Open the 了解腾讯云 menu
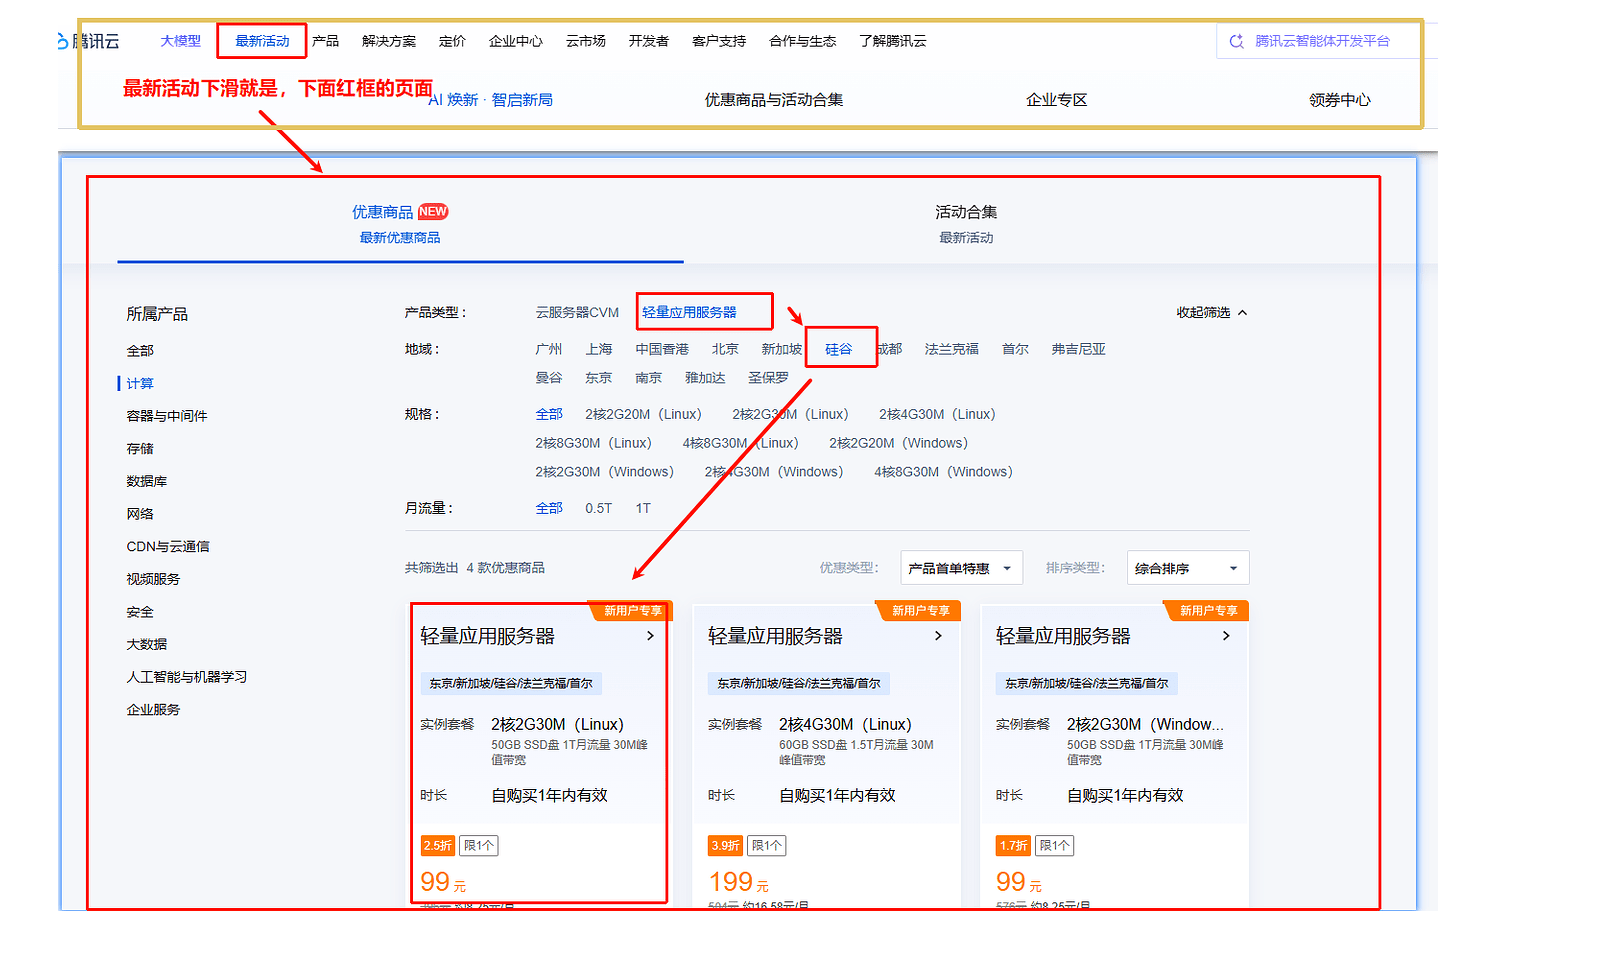The image size is (1600, 956). [893, 41]
